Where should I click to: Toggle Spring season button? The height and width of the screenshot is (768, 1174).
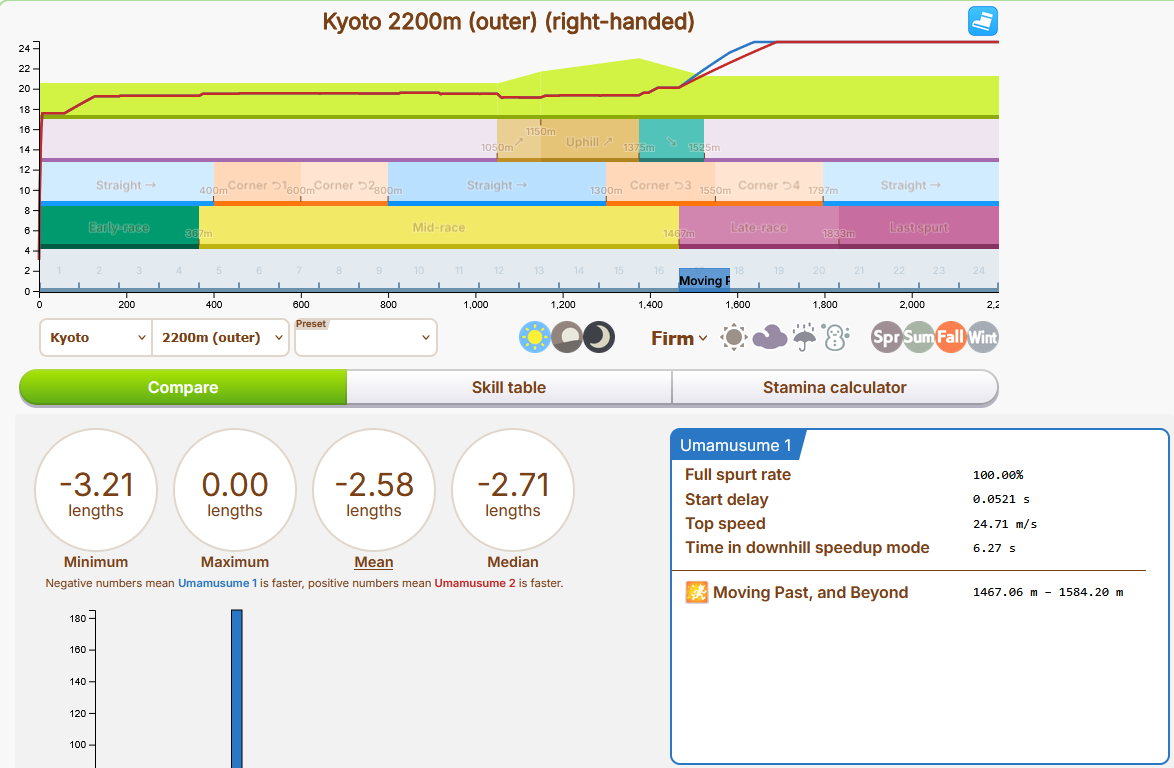886,338
